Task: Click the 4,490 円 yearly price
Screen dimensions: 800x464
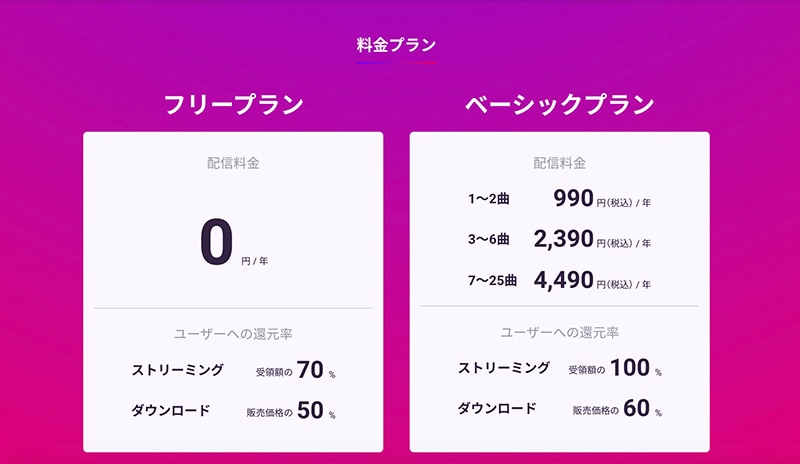Action: pos(564,281)
